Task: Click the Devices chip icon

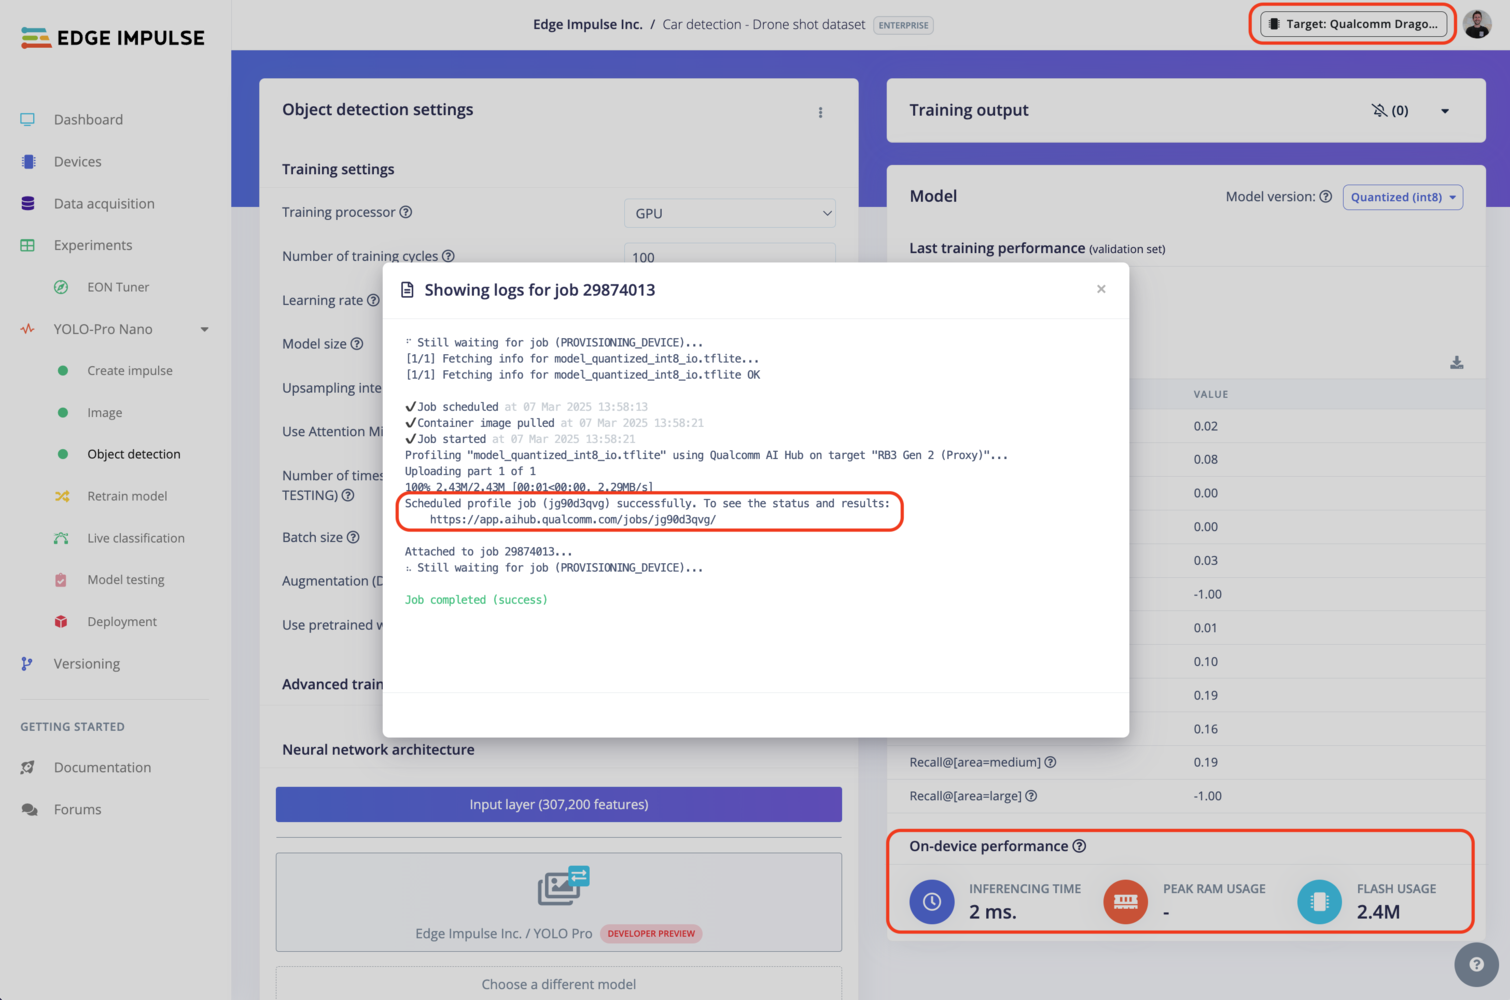Action: coord(28,161)
